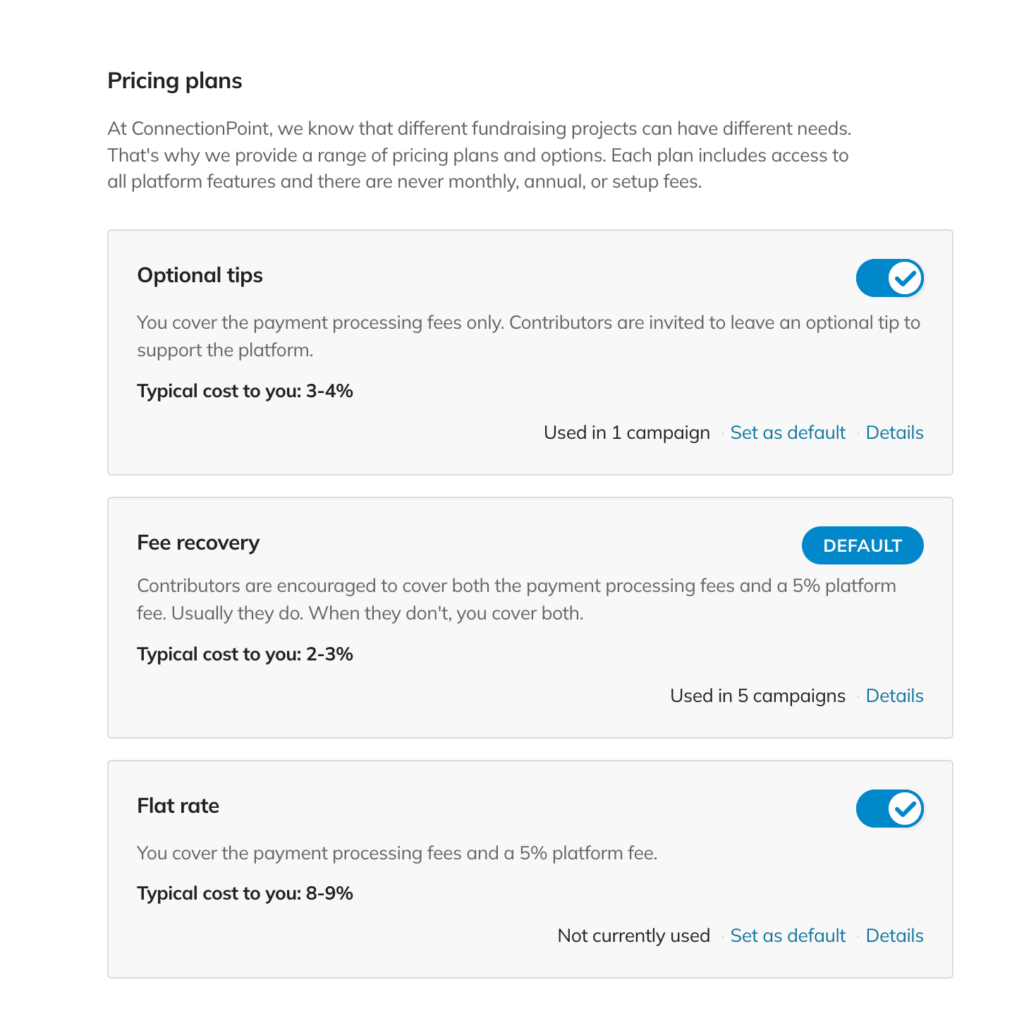Image resolution: width=1024 pixels, height=1016 pixels.
Task: Turn off the Flat rate toggle
Action: click(889, 809)
